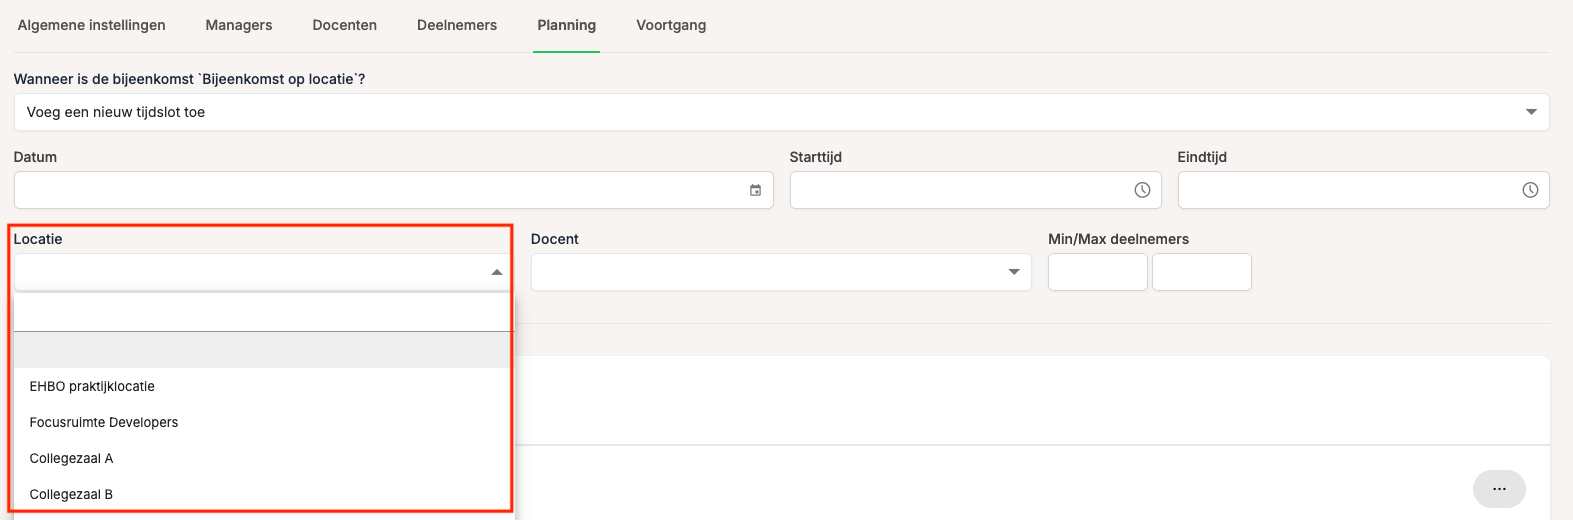Screen dimensions: 1573x520
Task: Click the Locatie dropdown search field
Action: pos(262,312)
